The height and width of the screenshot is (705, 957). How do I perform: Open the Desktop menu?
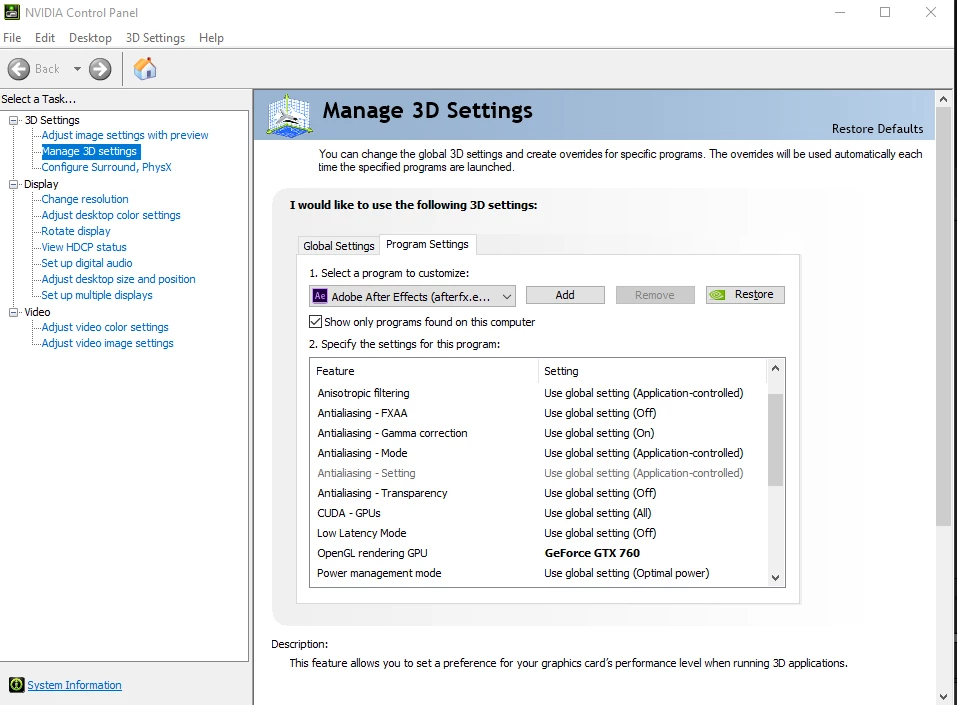click(90, 38)
